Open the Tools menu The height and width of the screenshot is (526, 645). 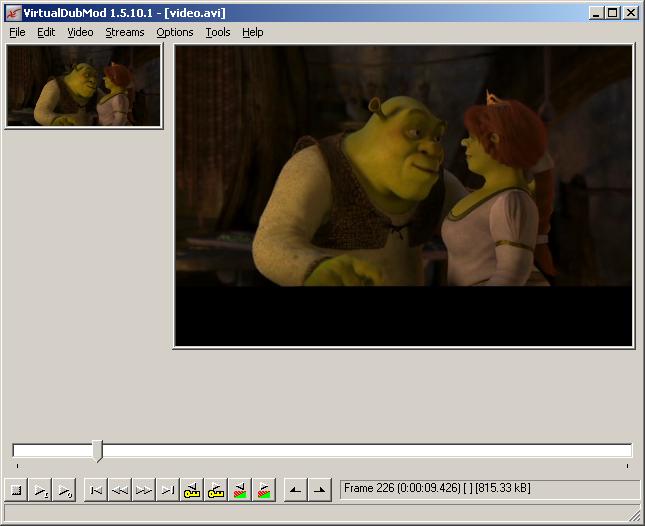coord(218,32)
